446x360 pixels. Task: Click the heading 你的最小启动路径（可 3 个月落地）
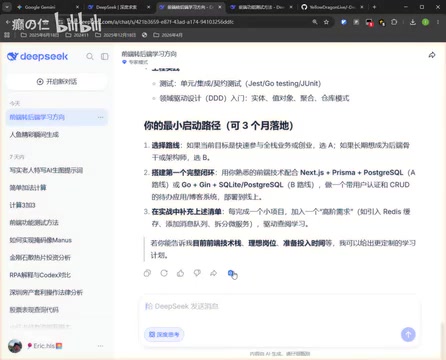(x=218, y=126)
